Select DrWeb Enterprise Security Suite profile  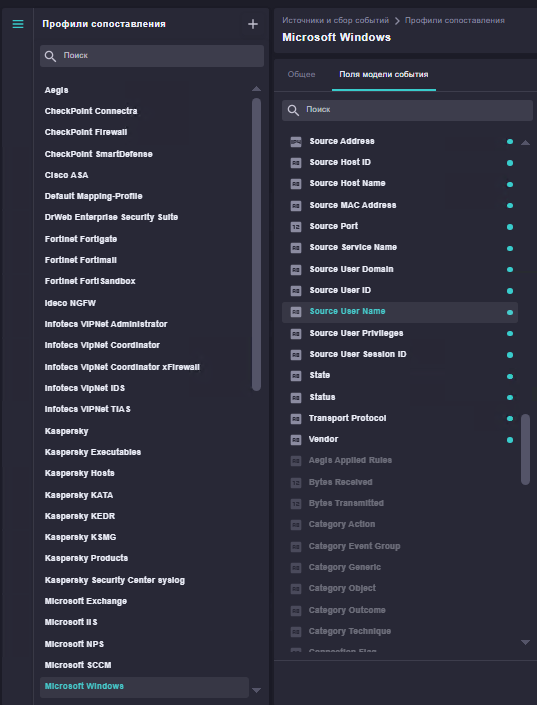pos(112,217)
